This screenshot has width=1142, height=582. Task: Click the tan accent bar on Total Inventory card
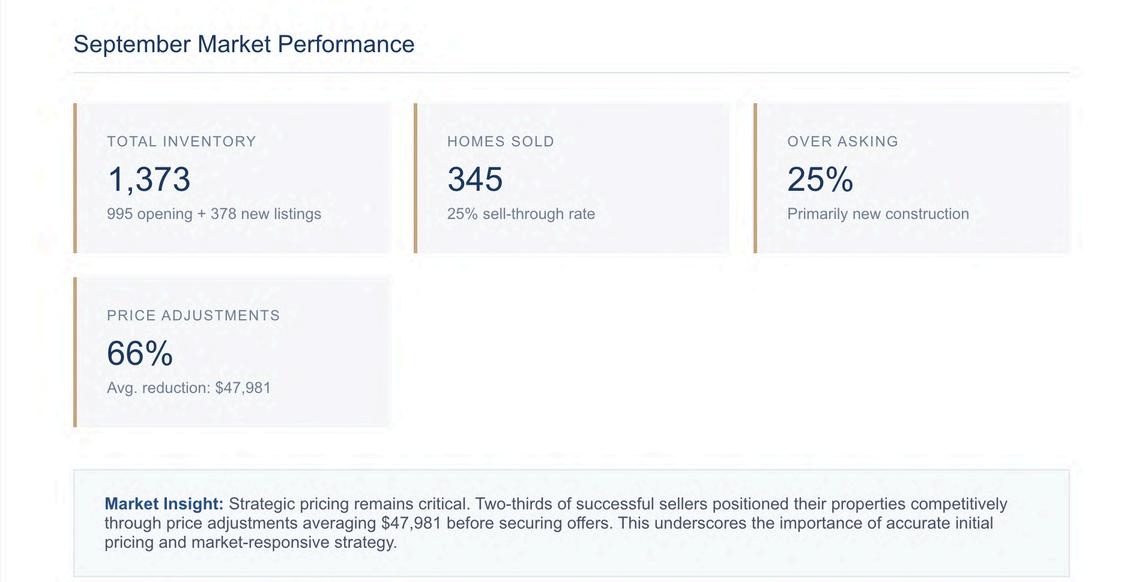click(75, 178)
